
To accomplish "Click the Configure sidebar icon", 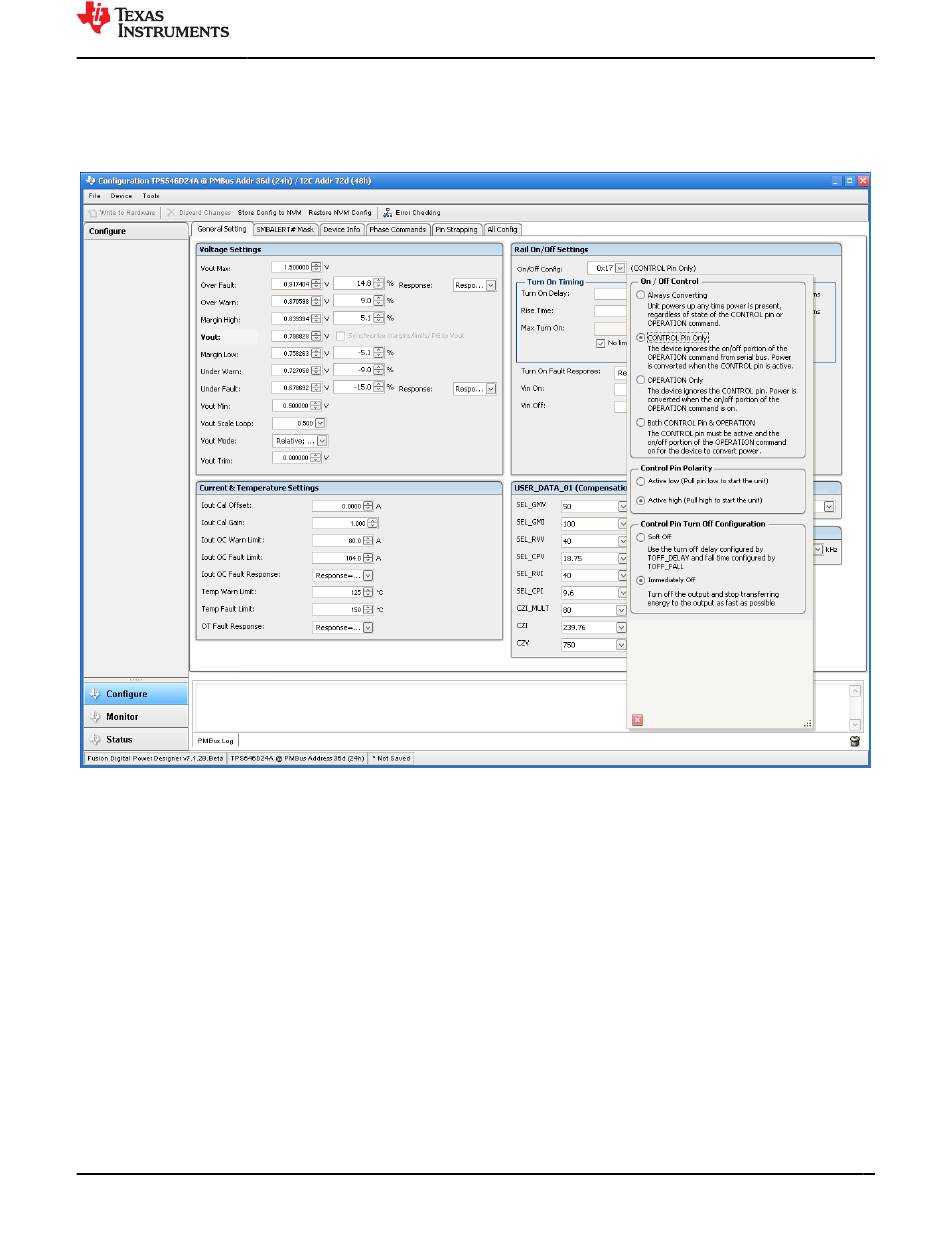I will (96, 694).
